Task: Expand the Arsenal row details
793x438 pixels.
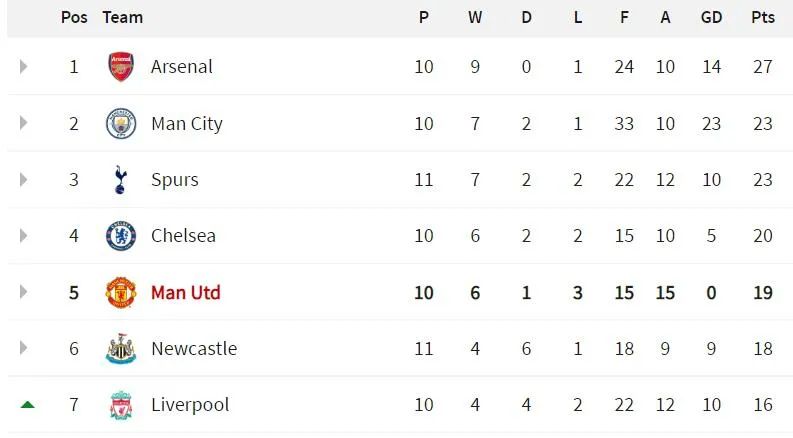Action: 23,66
